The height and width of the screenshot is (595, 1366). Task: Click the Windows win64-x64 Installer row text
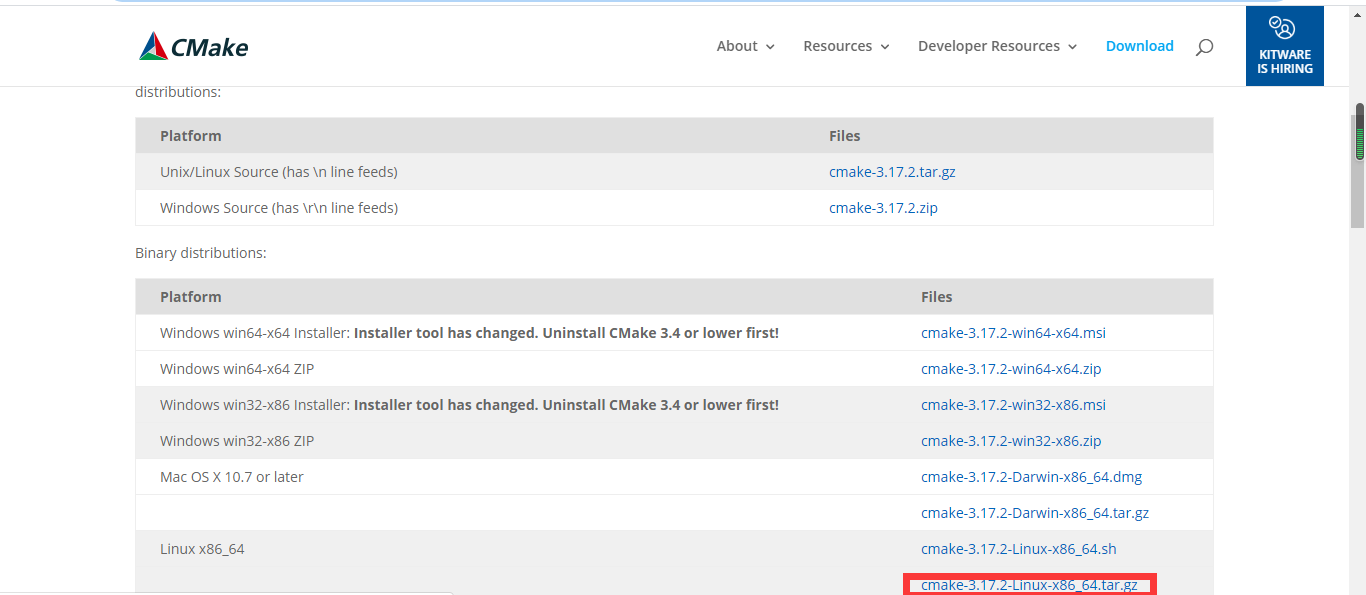(x=469, y=333)
